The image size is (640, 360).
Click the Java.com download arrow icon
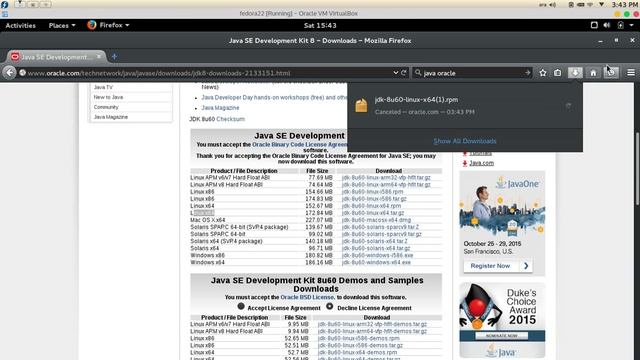point(464,163)
